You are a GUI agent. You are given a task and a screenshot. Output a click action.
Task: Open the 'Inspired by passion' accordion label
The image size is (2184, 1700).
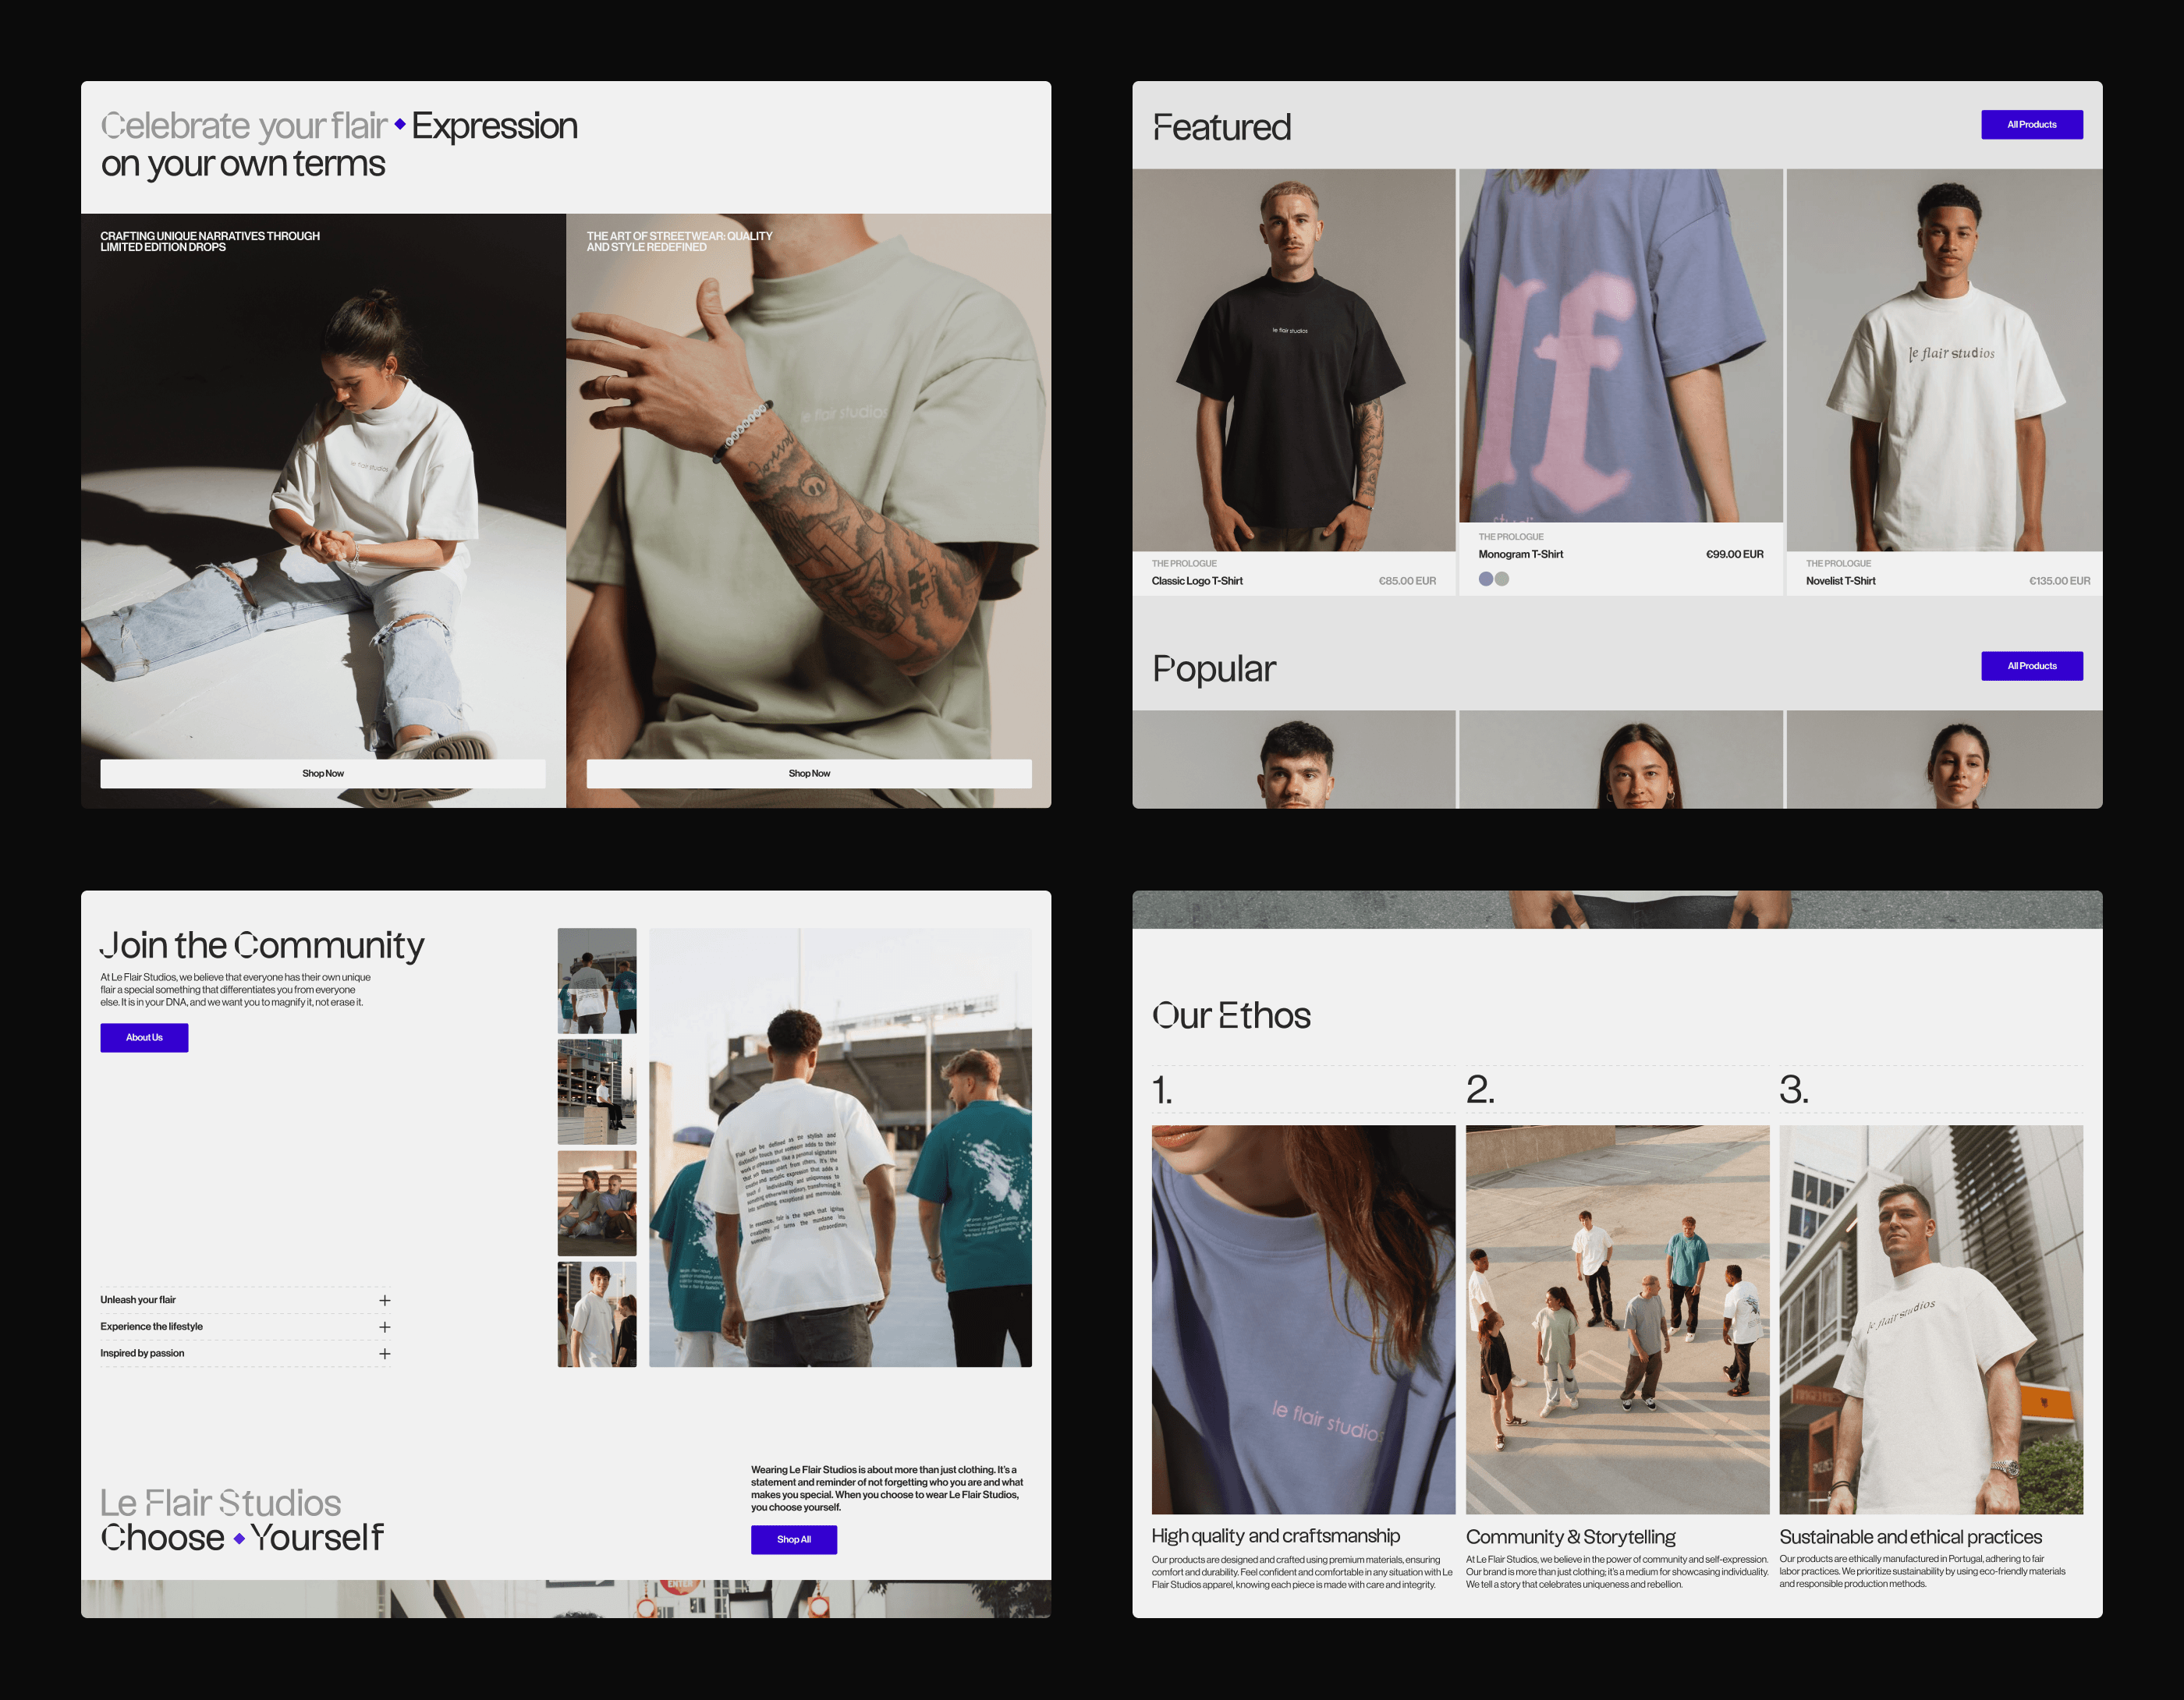pos(142,1354)
